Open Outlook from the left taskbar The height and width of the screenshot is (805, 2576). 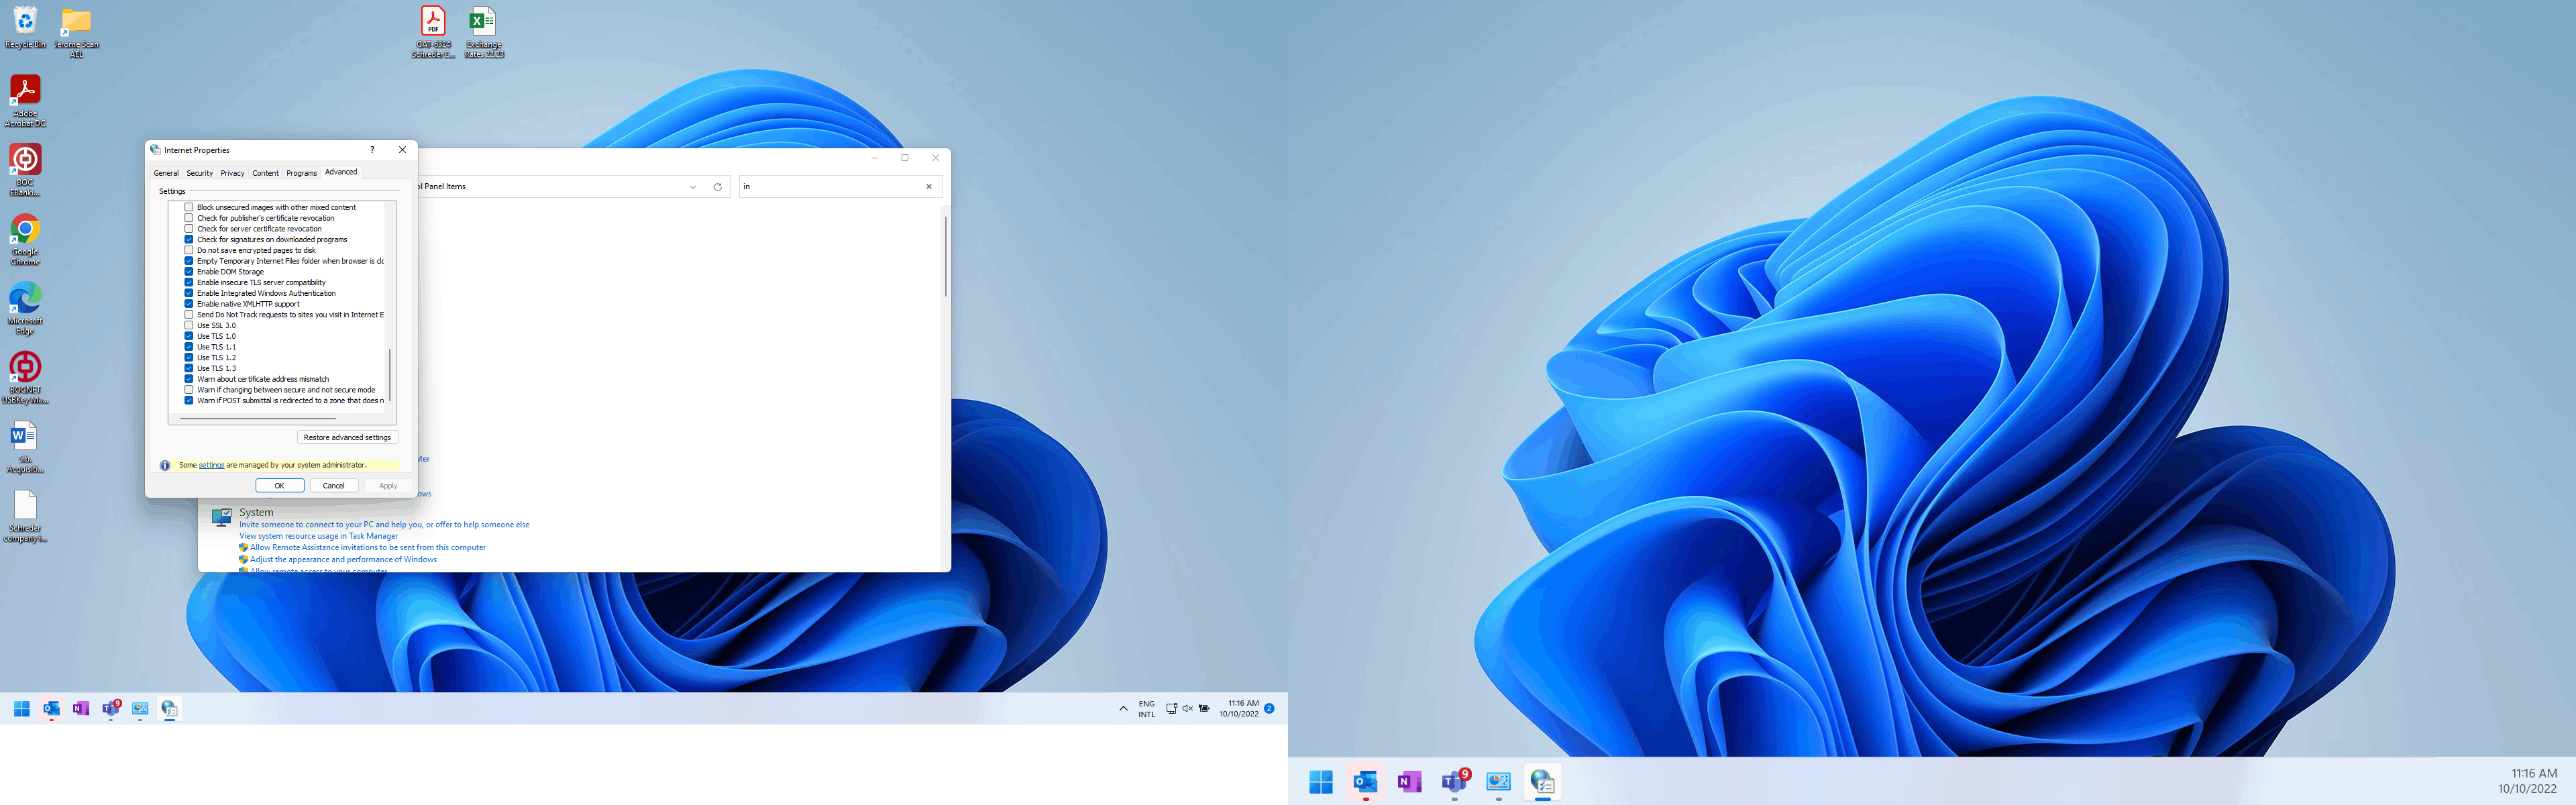[x=51, y=708]
